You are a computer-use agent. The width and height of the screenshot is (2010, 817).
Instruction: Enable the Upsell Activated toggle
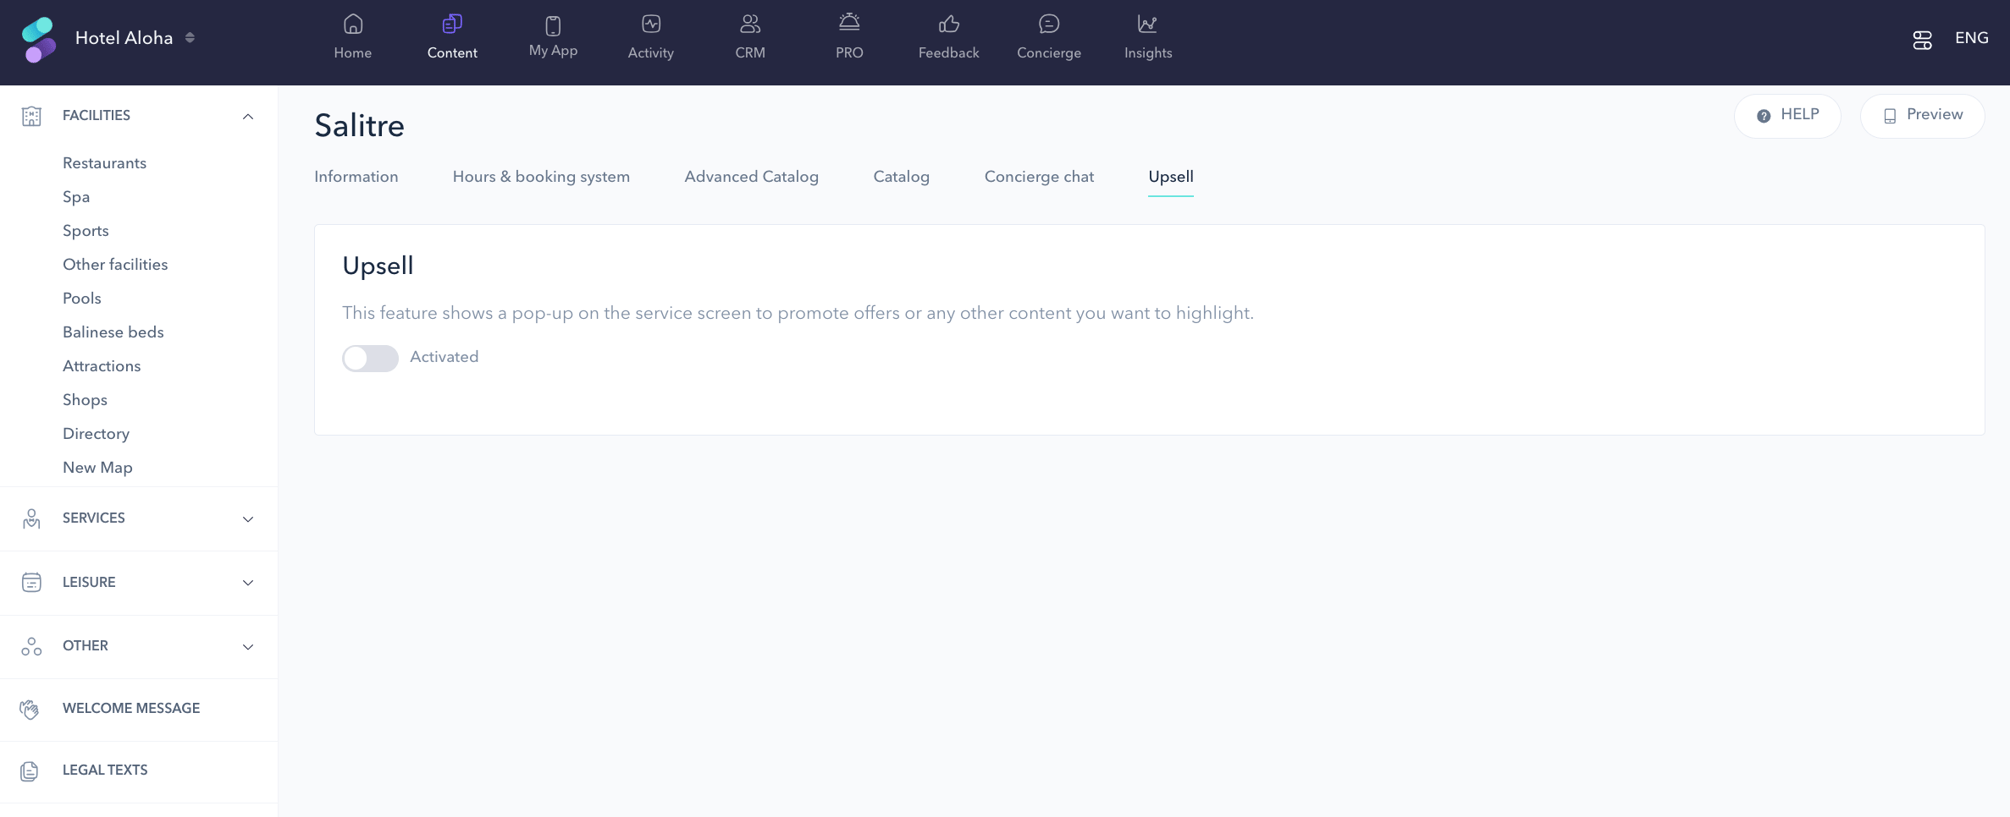(370, 358)
